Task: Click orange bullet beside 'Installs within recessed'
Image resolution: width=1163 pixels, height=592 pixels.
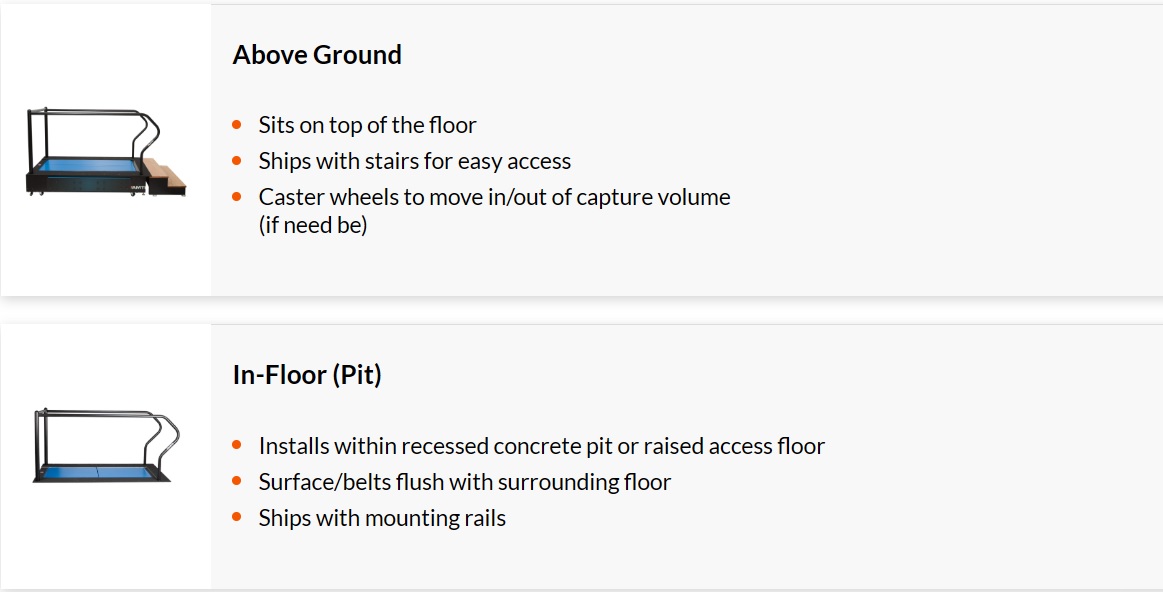Action: (237, 445)
